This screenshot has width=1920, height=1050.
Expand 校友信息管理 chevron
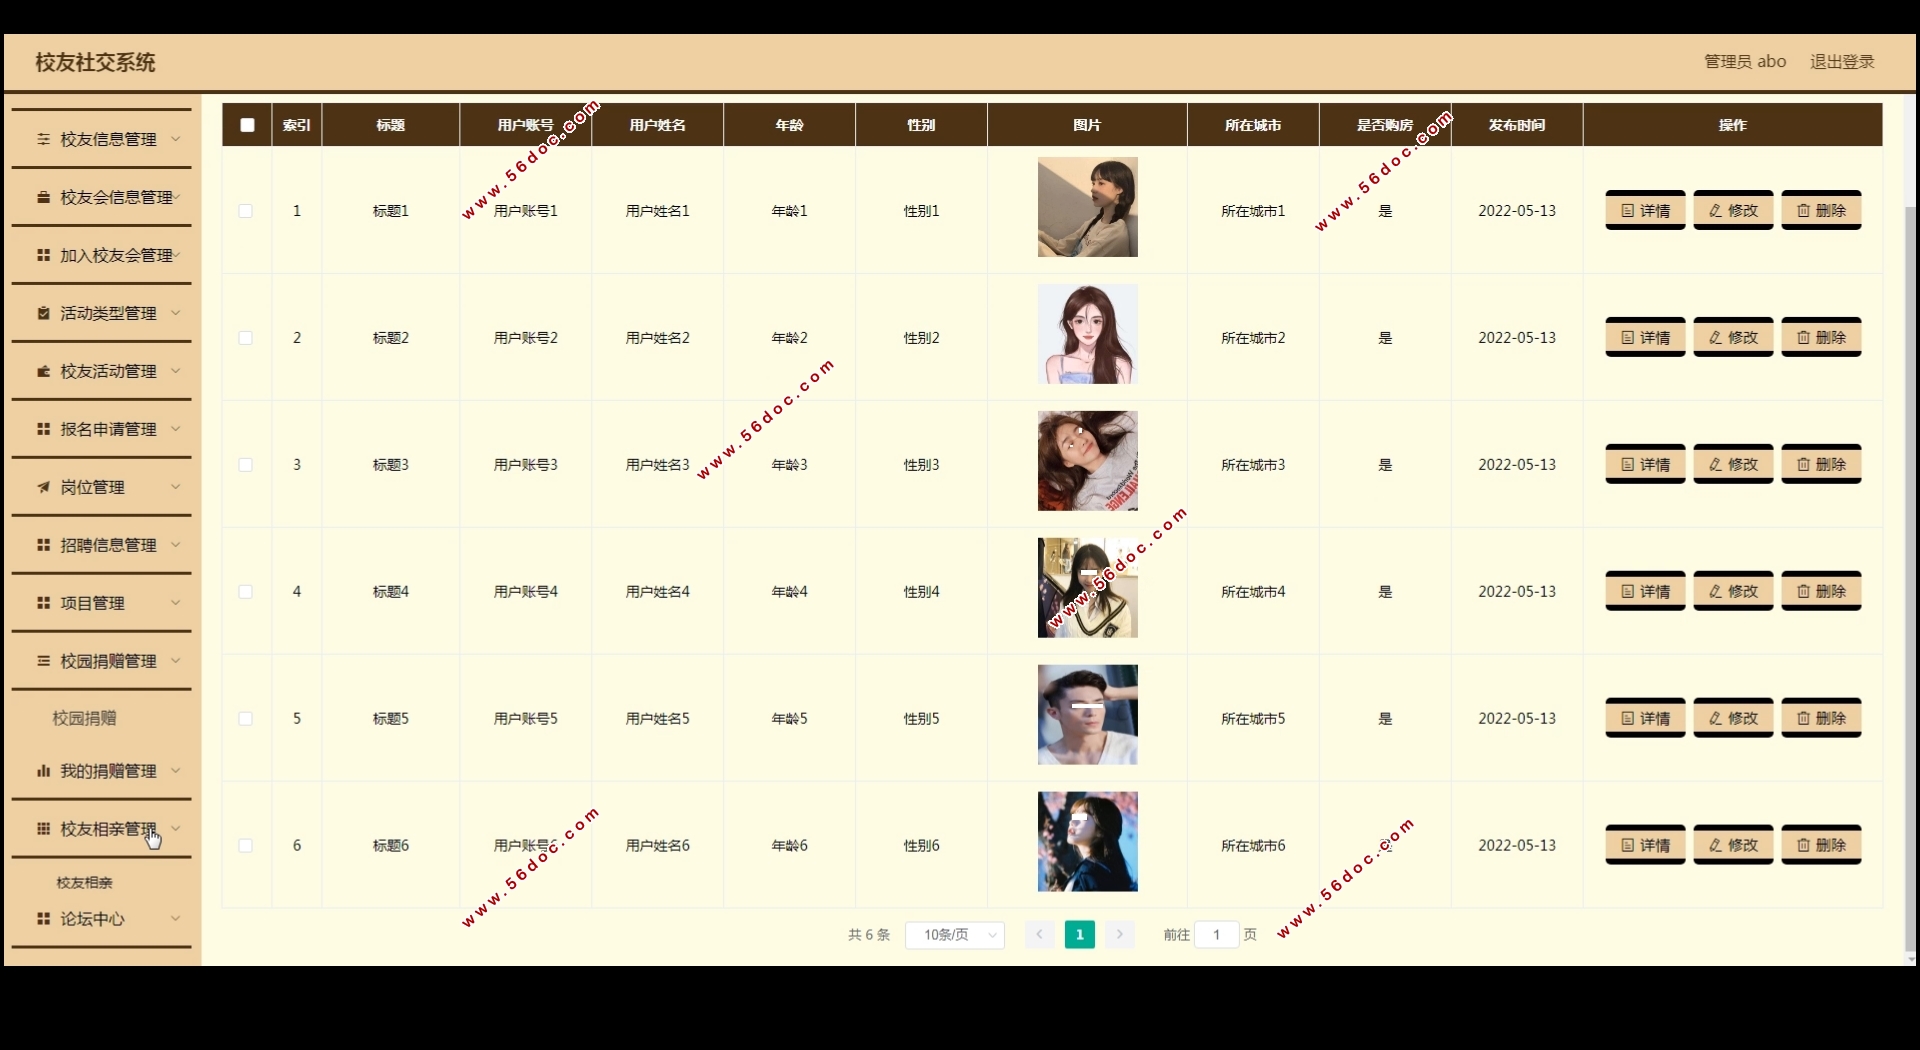(176, 139)
